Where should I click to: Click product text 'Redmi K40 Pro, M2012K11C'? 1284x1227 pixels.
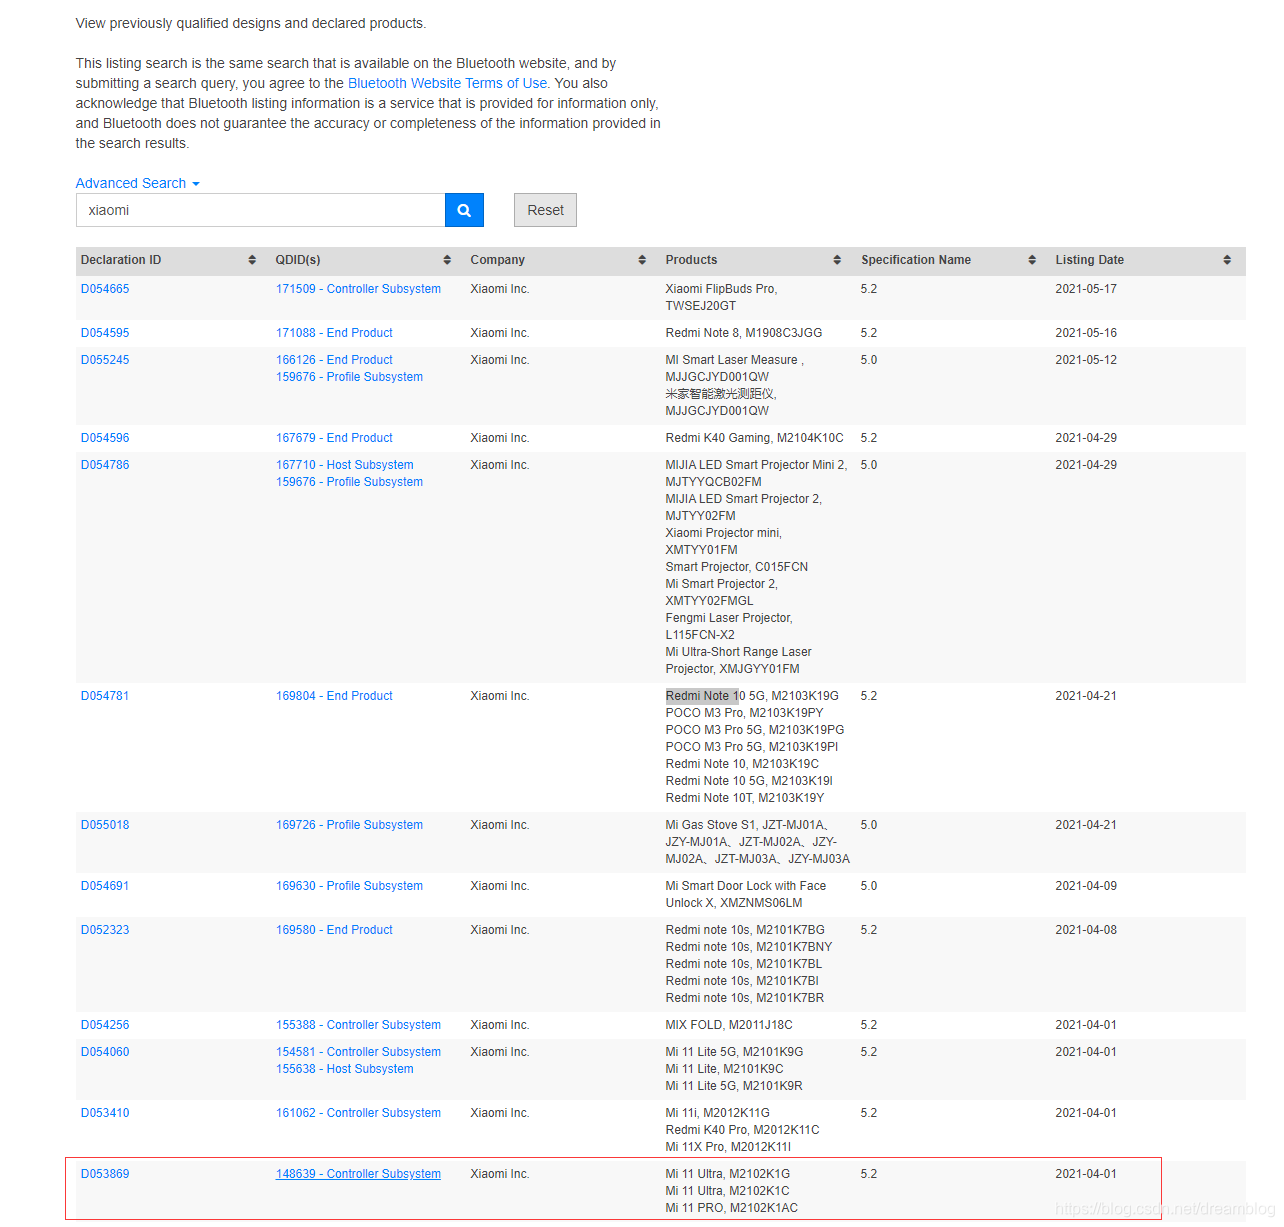(x=742, y=1130)
